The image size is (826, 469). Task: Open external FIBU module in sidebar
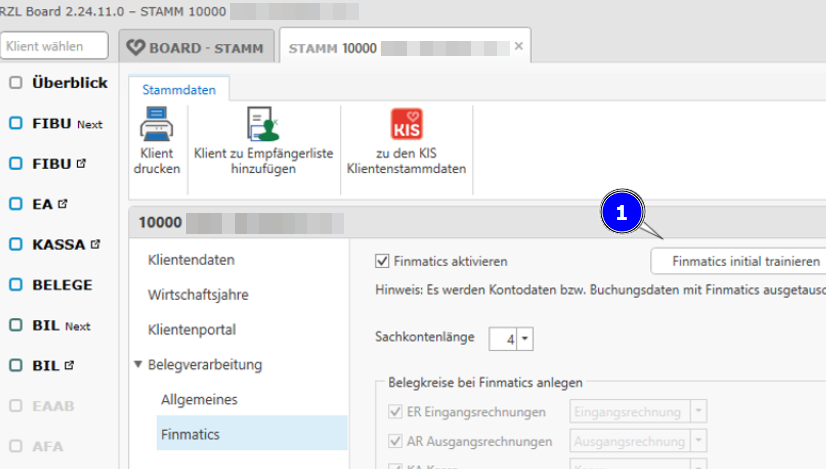click(x=53, y=164)
